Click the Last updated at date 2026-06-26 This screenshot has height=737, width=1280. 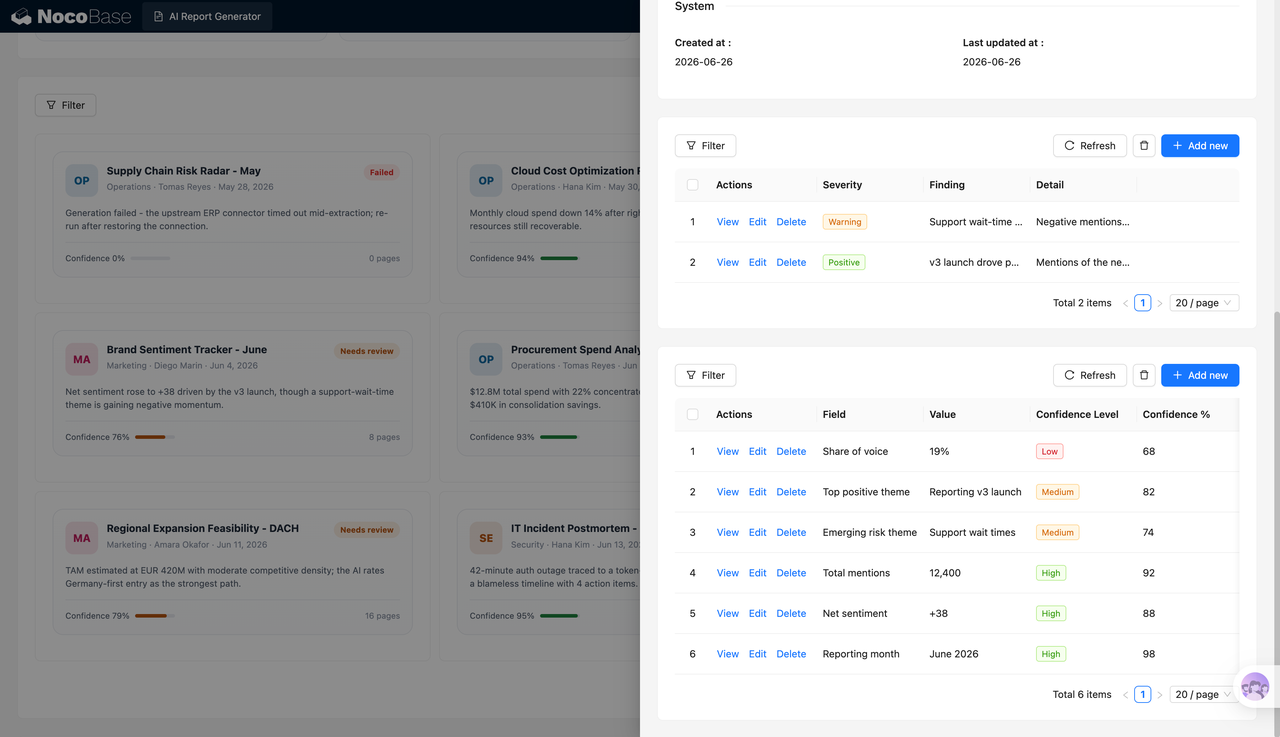tap(992, 62)
